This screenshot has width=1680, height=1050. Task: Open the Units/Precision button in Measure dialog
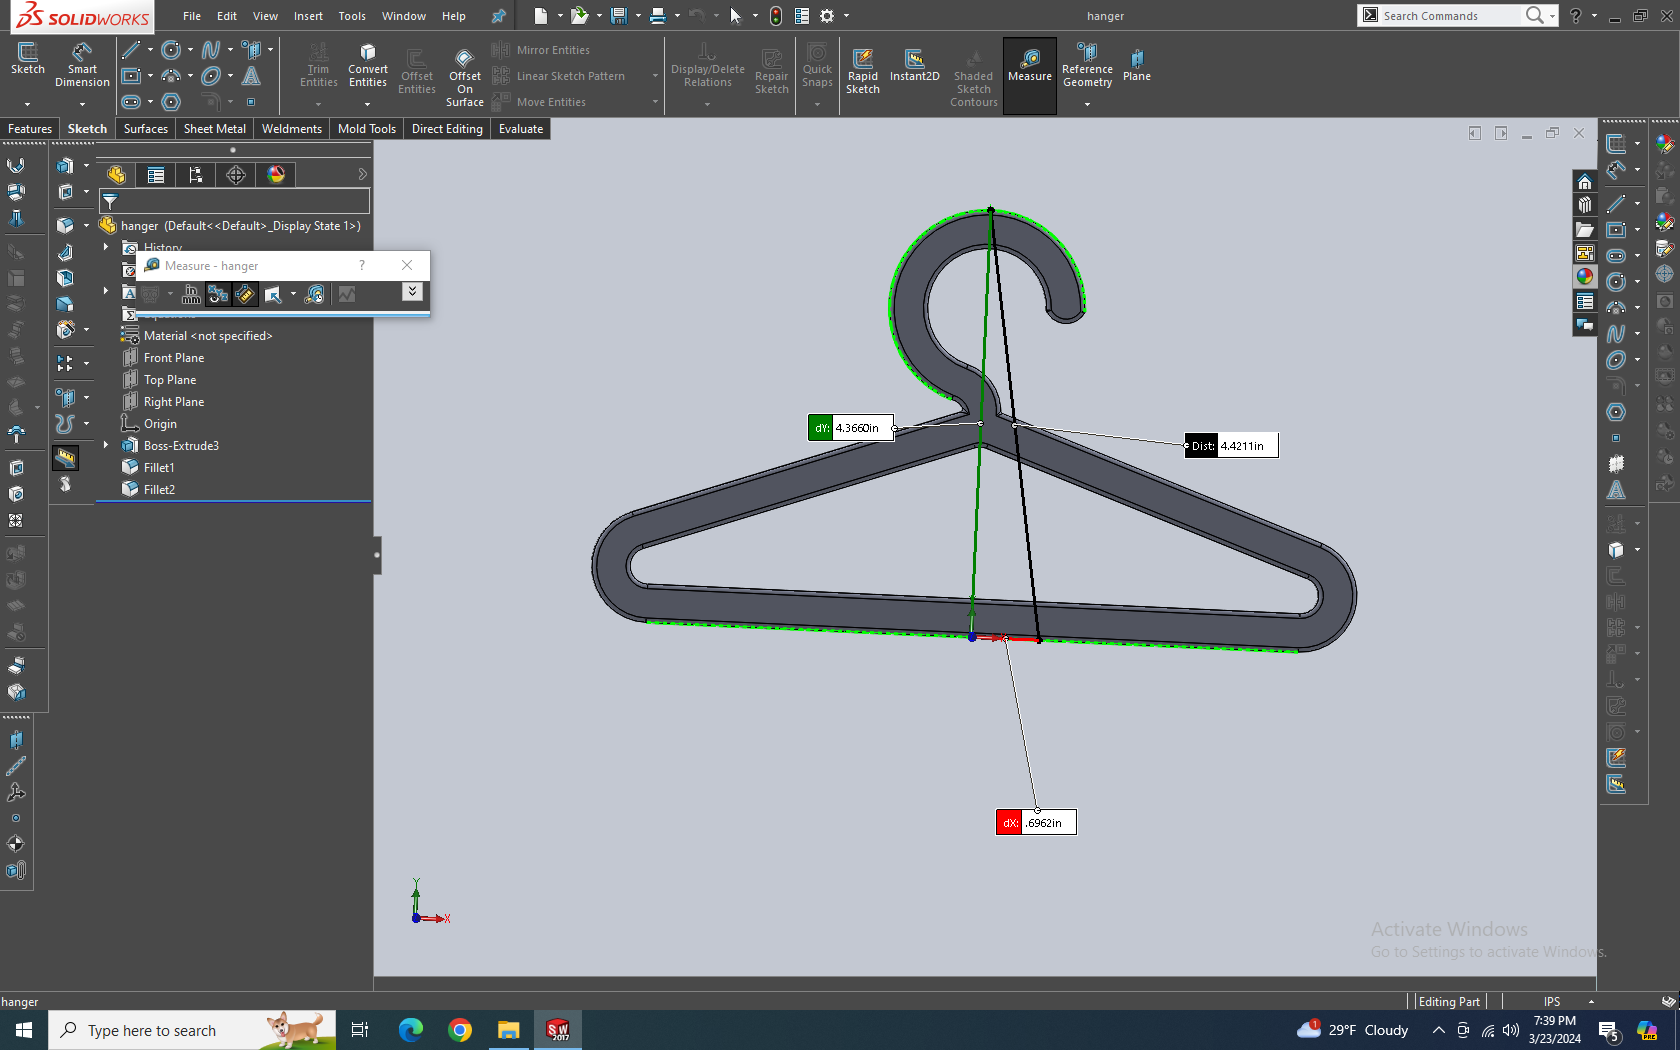tap(191, 294)
